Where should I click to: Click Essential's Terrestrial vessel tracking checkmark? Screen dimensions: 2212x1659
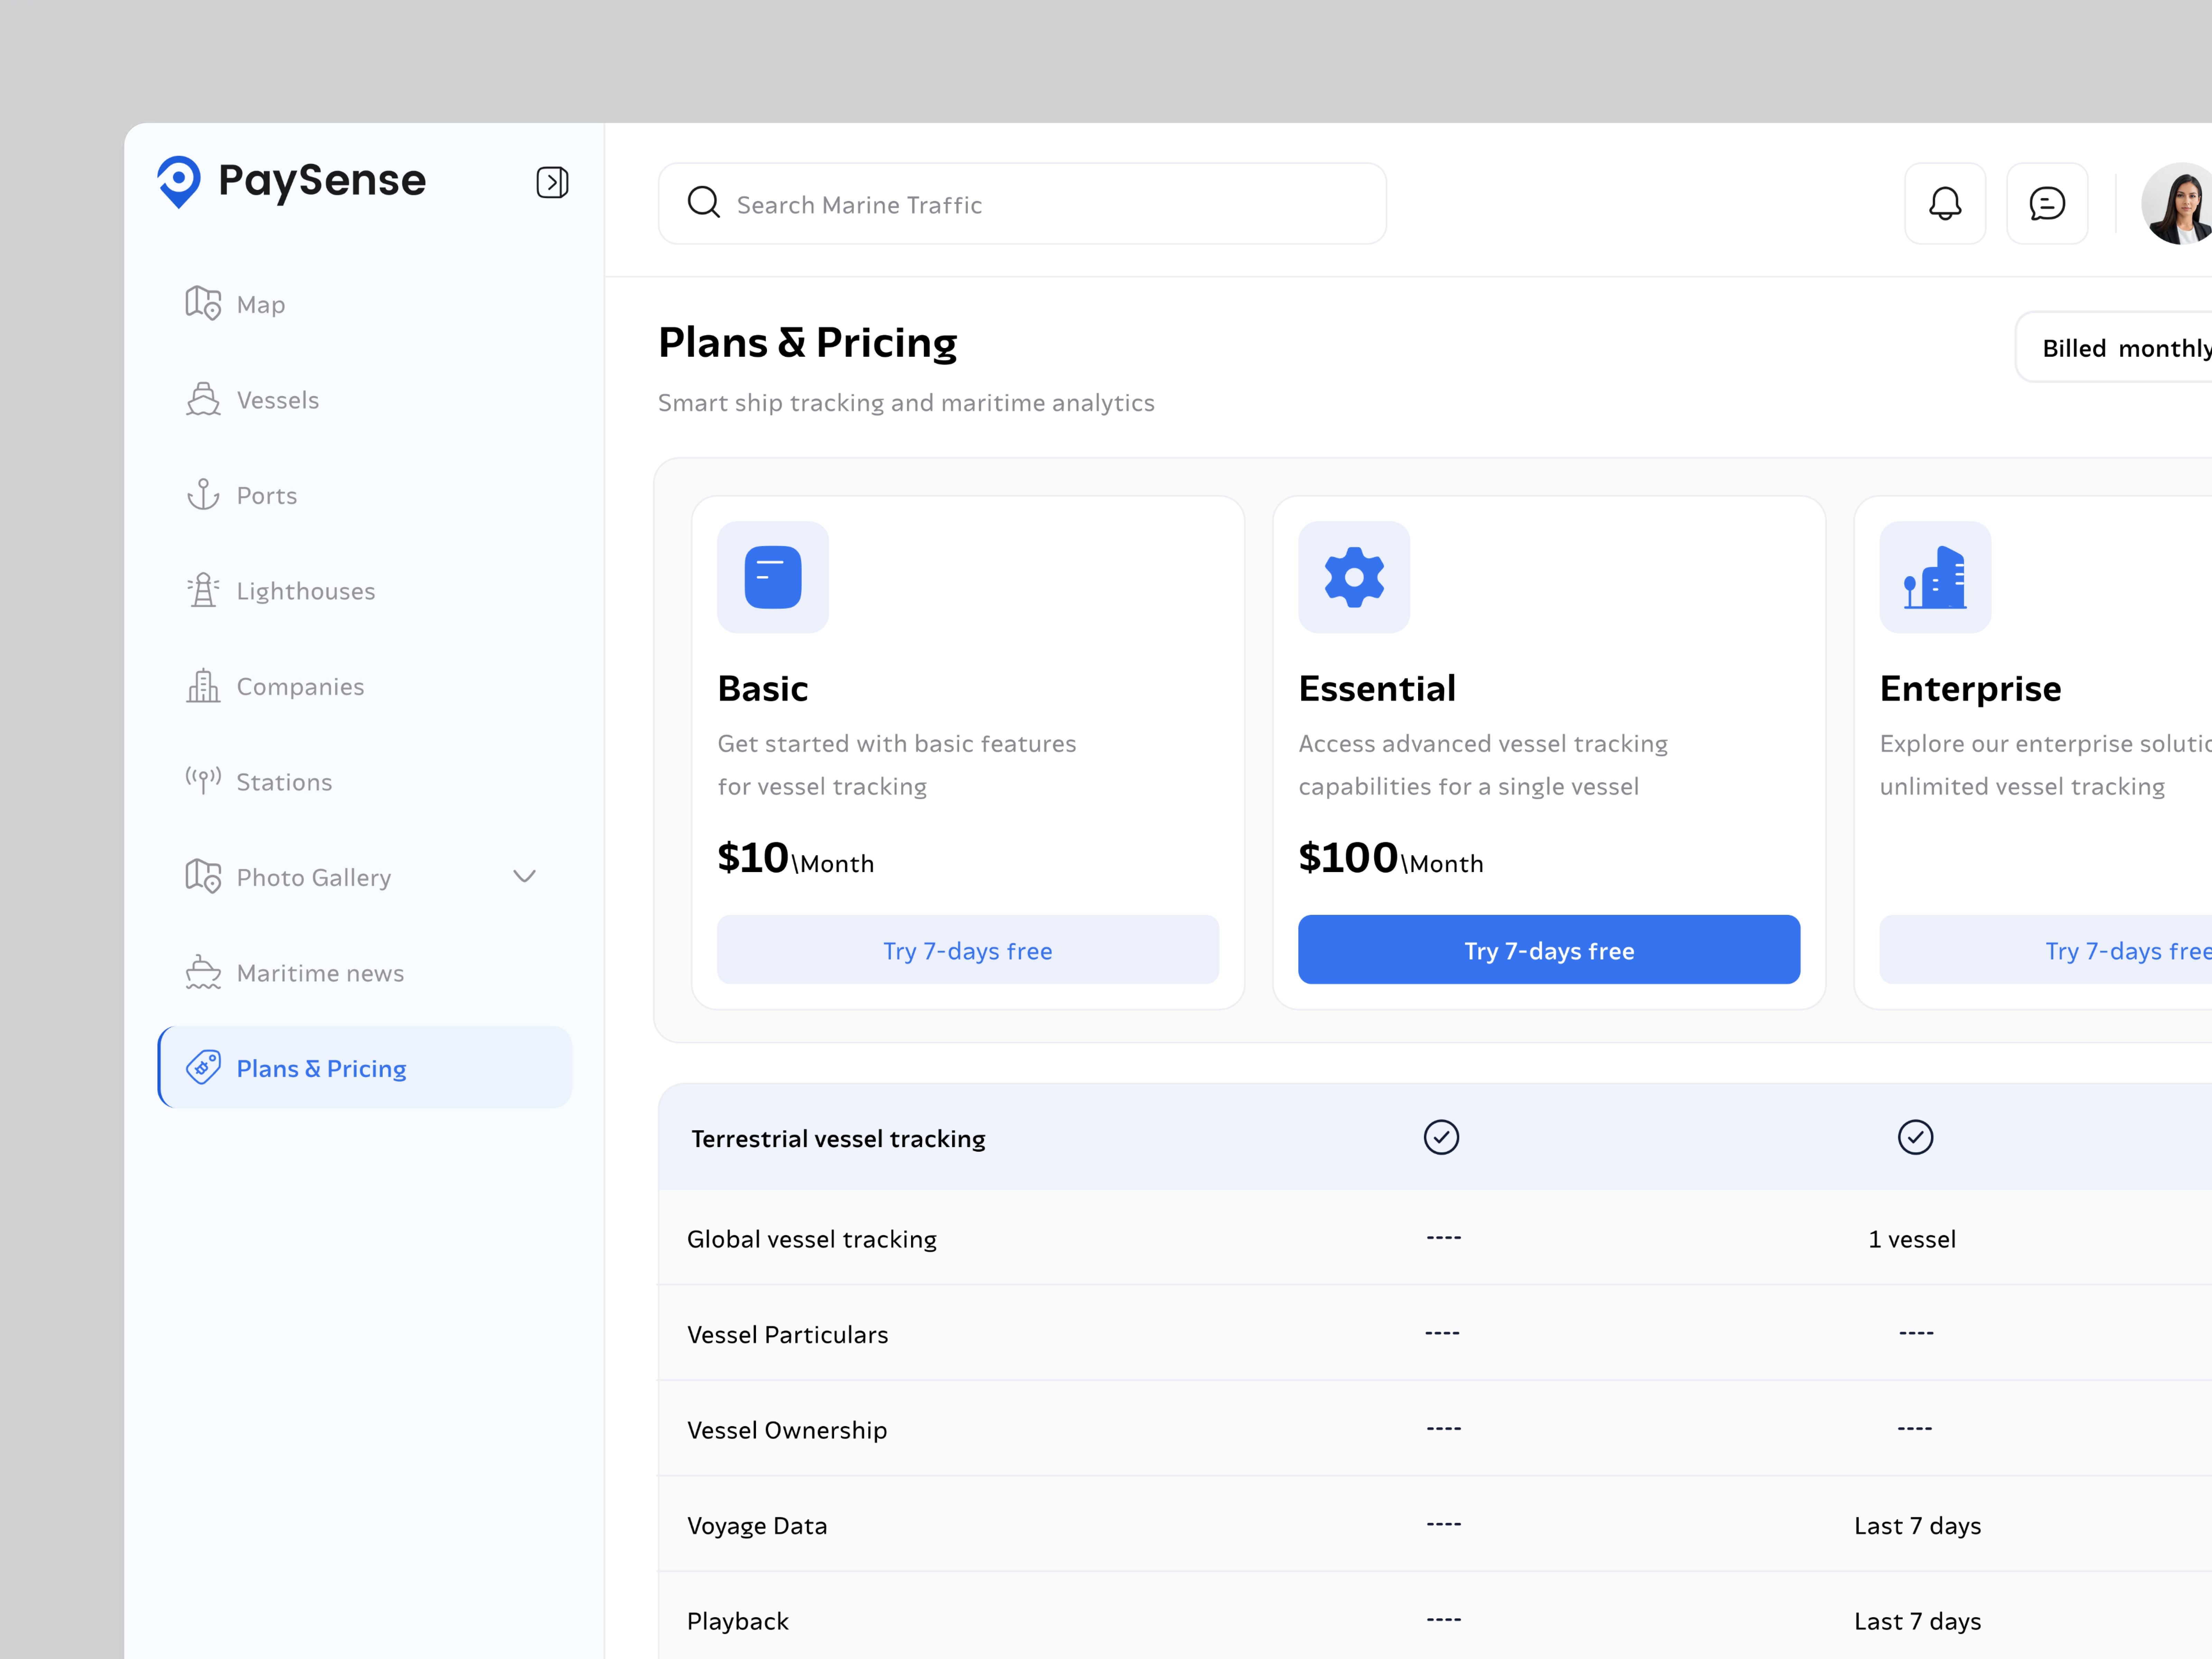click(1915, 1137)
